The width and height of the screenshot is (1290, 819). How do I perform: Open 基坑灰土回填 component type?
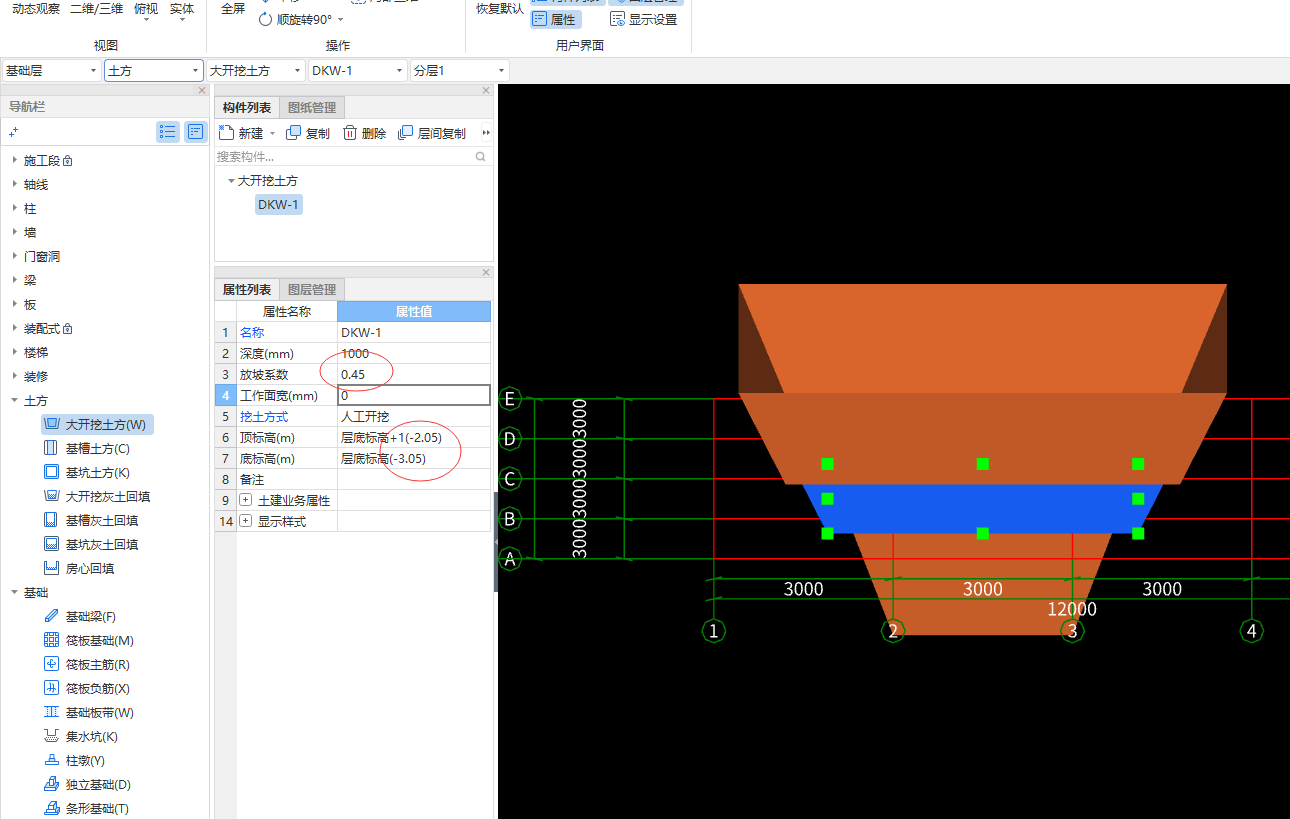coord(90,545)
